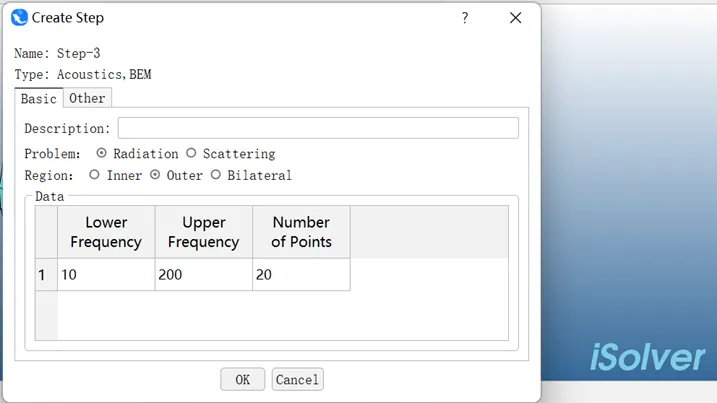Switch to the Basic tab

[x=39, y=98]
